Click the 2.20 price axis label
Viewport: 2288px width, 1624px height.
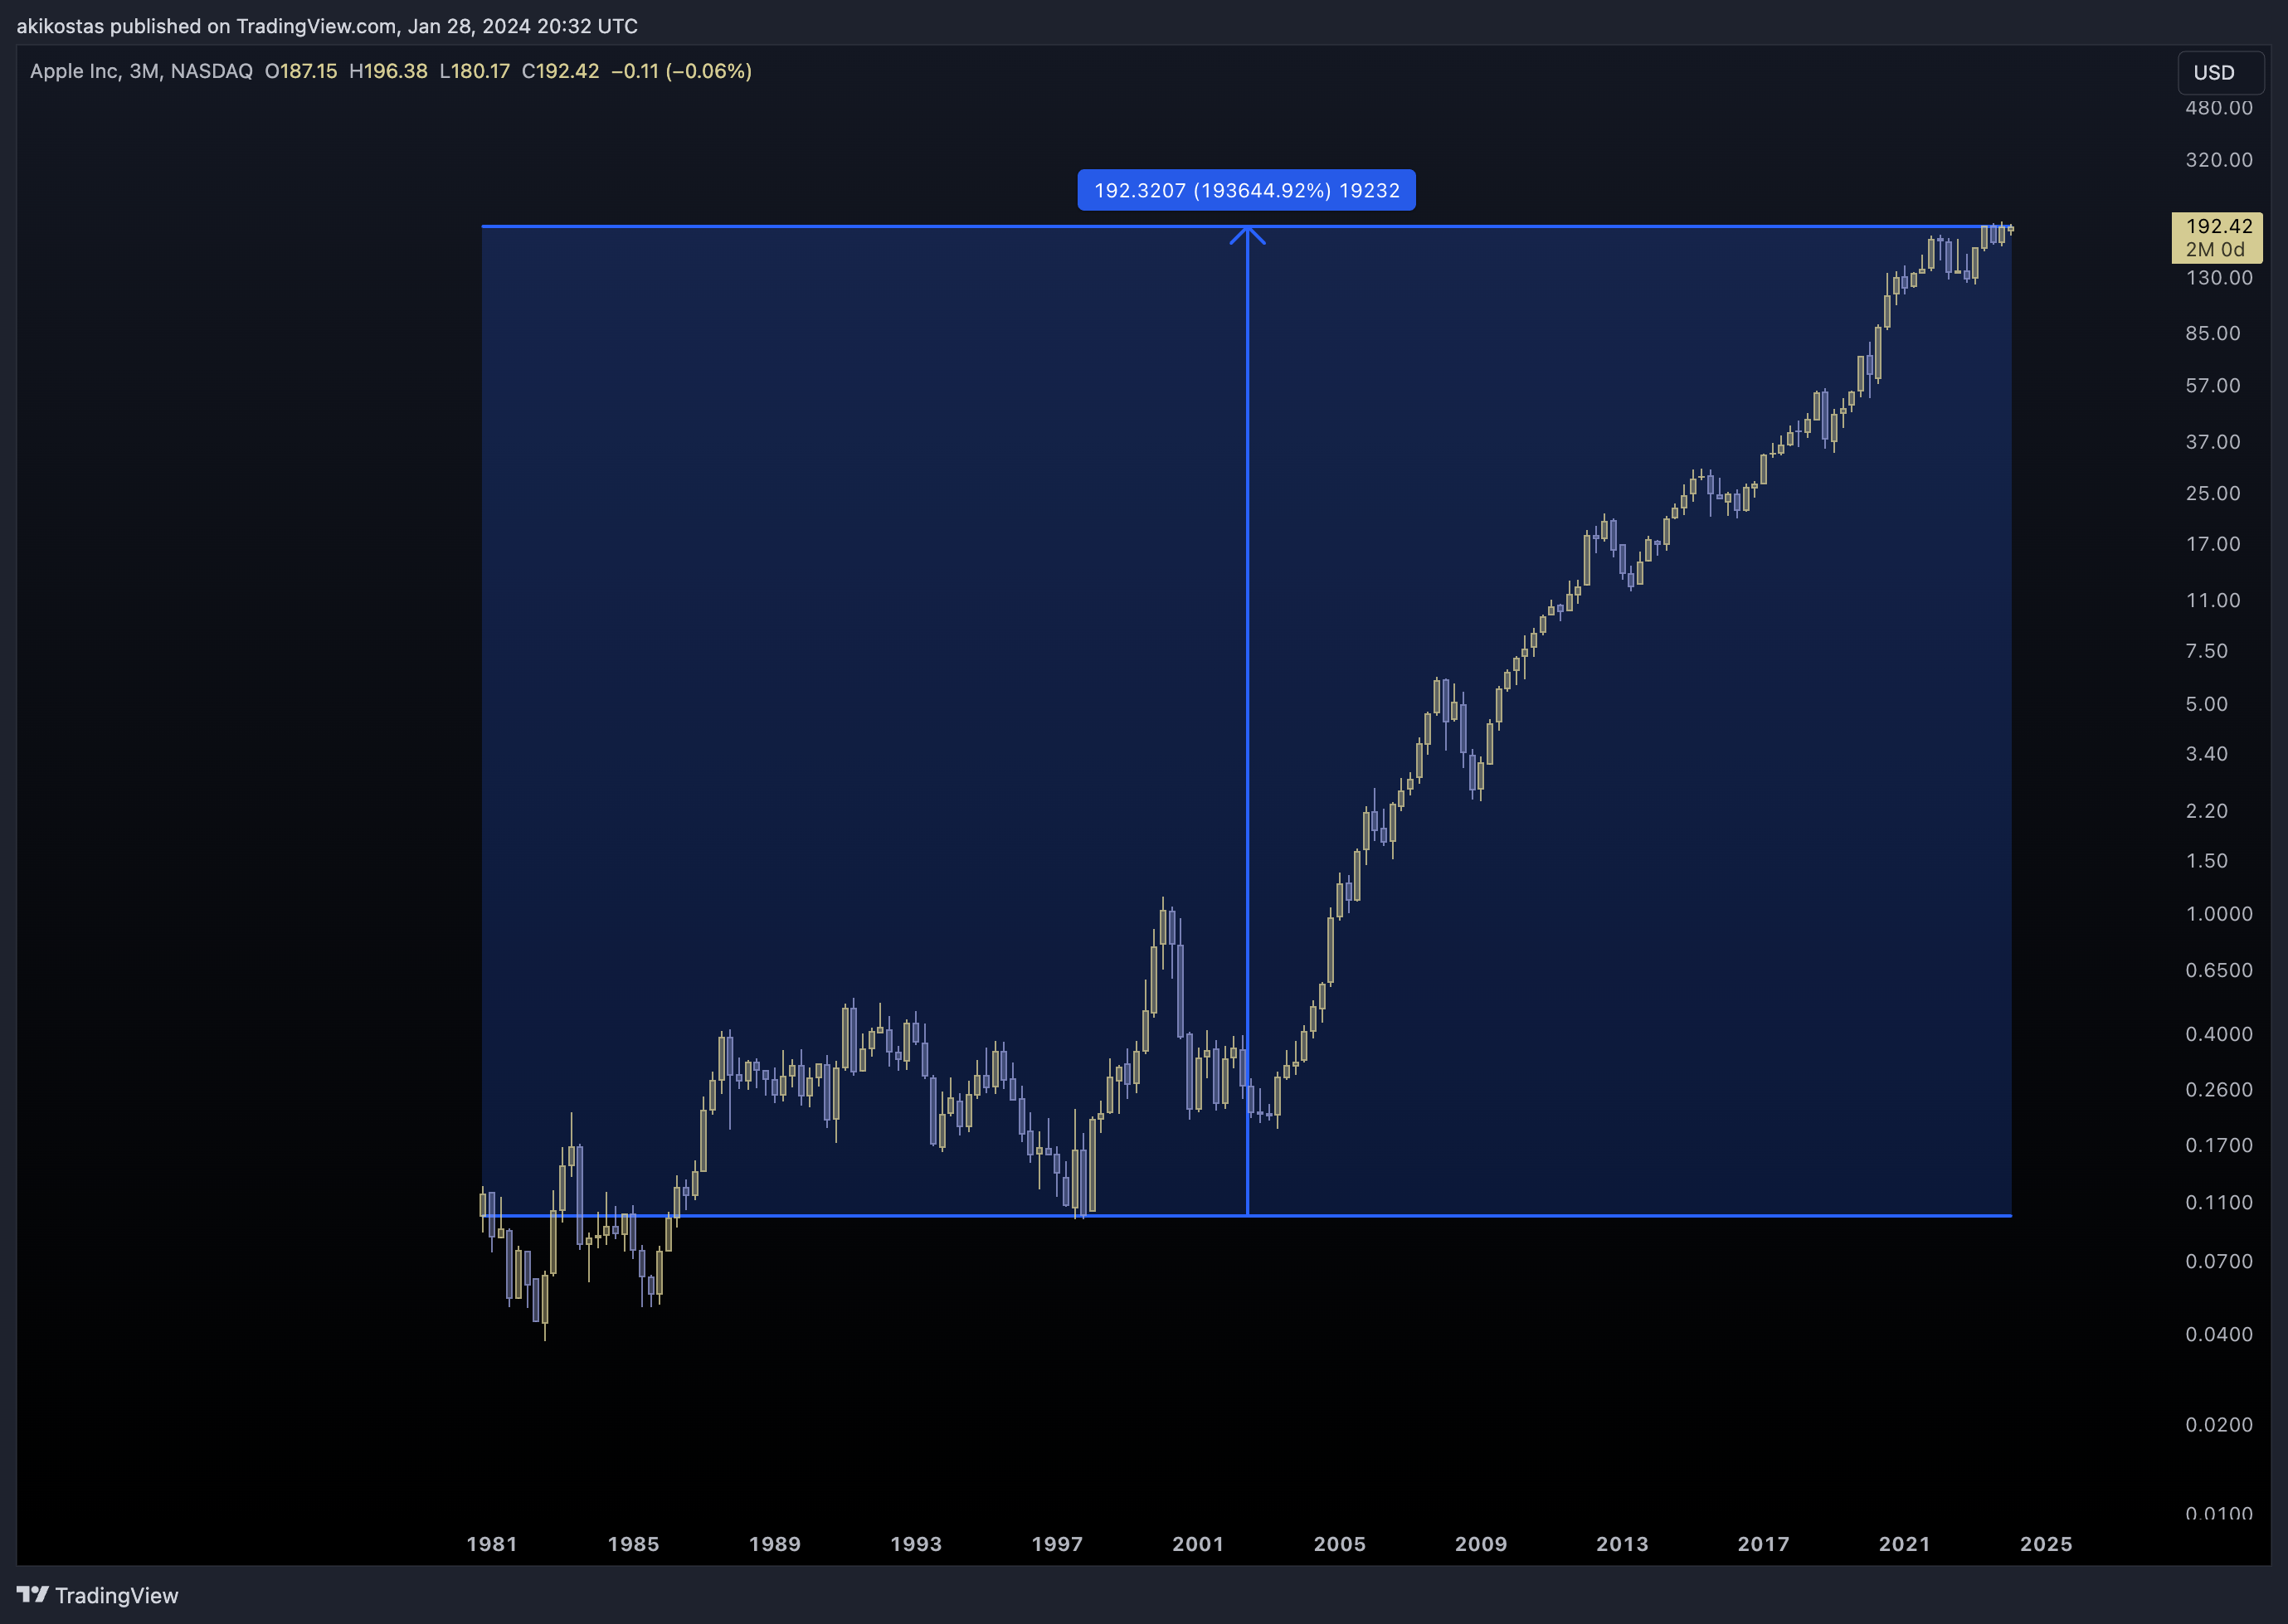point(2207,811)
